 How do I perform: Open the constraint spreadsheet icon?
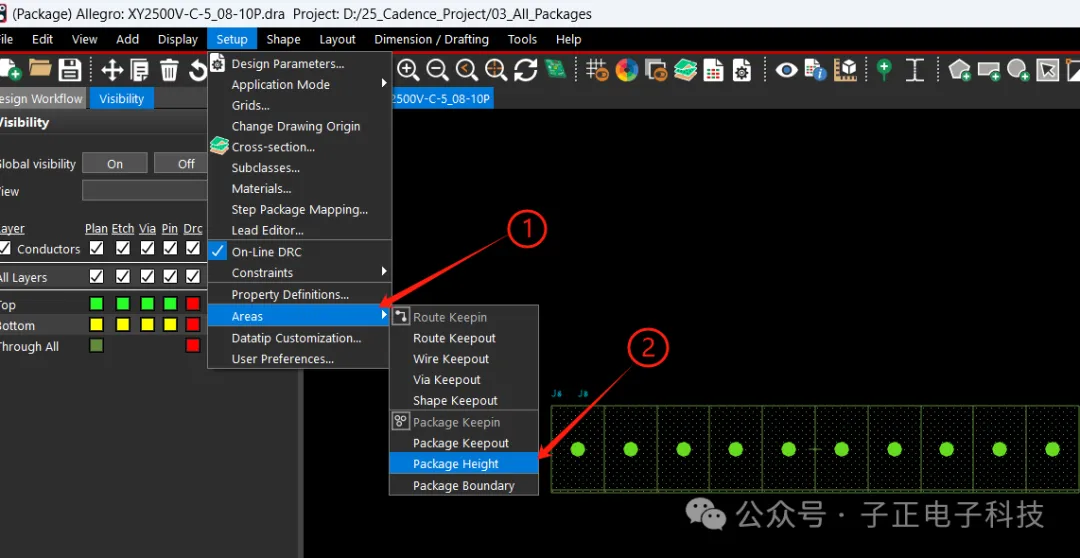click(x=714, y=70)
